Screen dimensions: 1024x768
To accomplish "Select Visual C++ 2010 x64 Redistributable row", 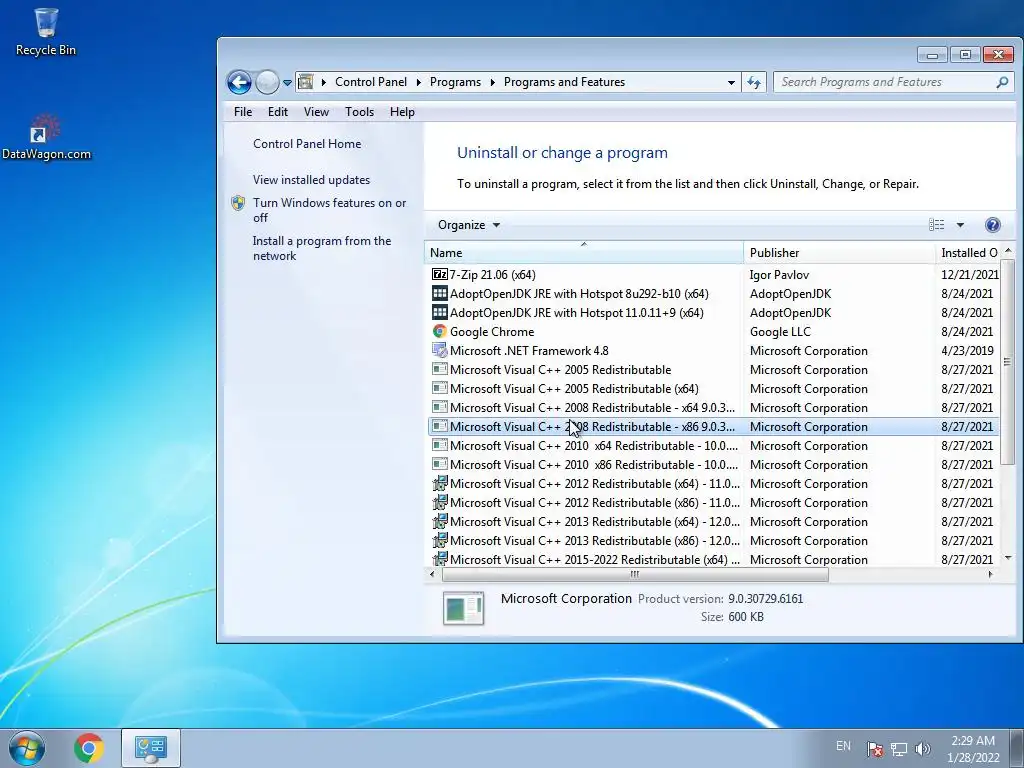I will 713,445.
